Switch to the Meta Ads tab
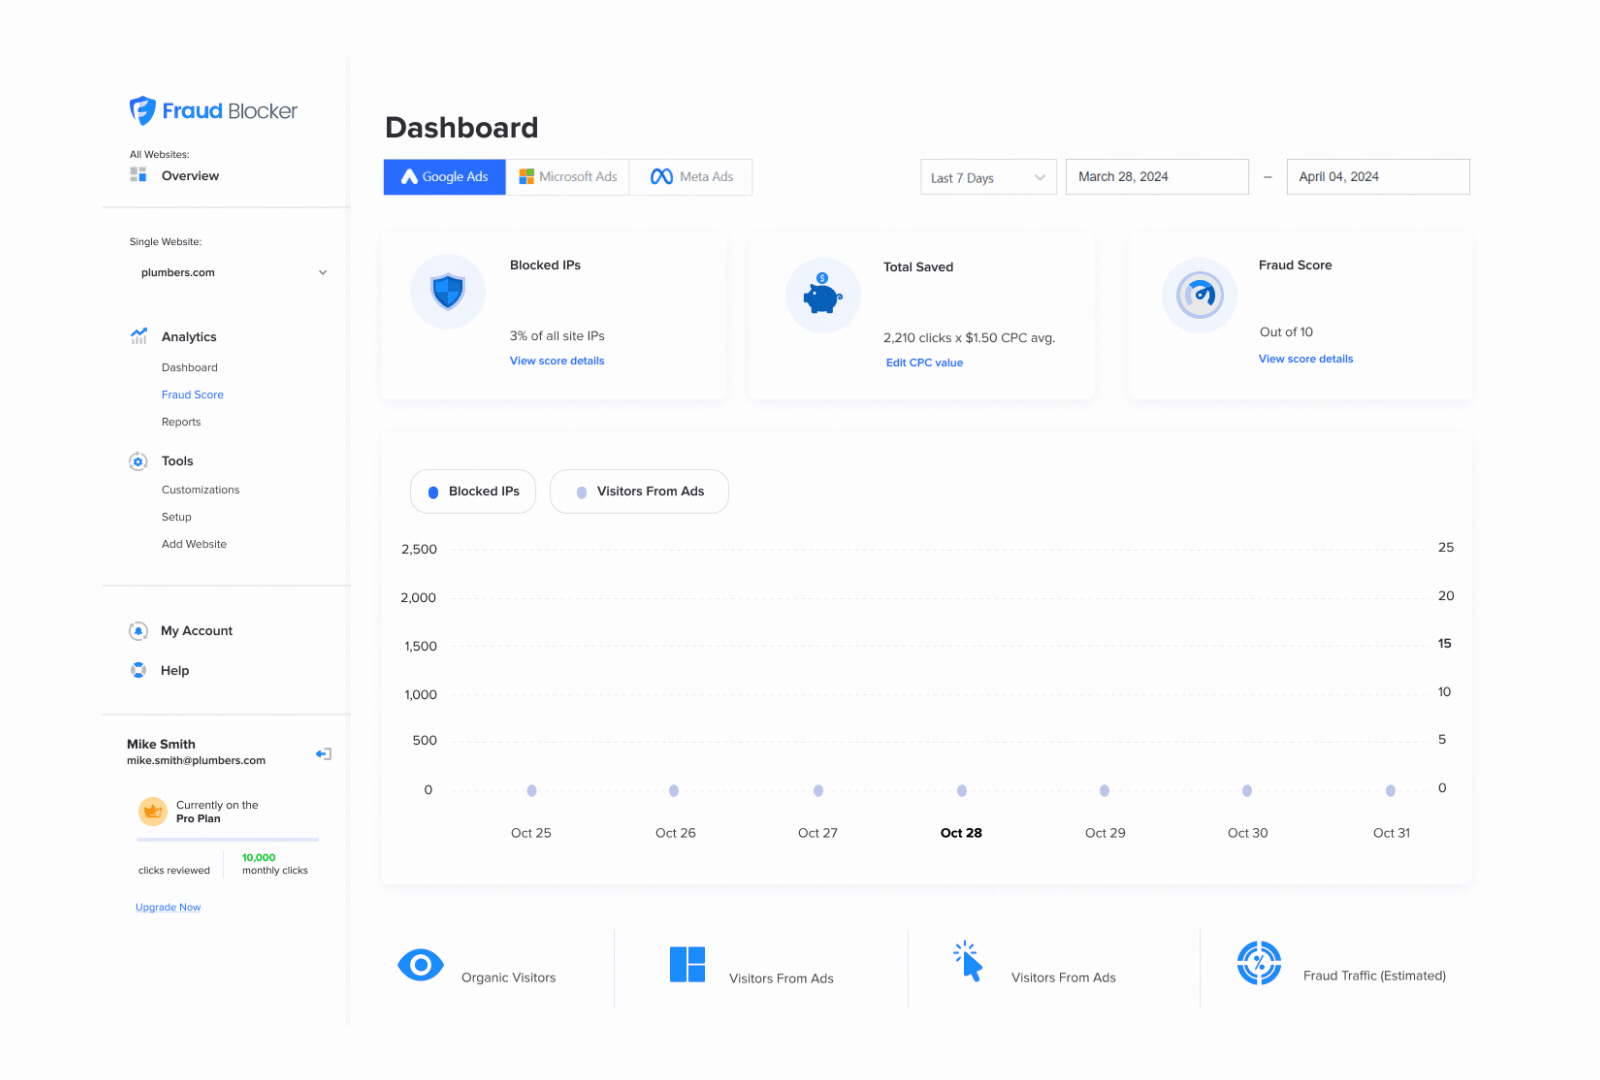This screenshot has height=1080, width=1600. coord(690,176)
